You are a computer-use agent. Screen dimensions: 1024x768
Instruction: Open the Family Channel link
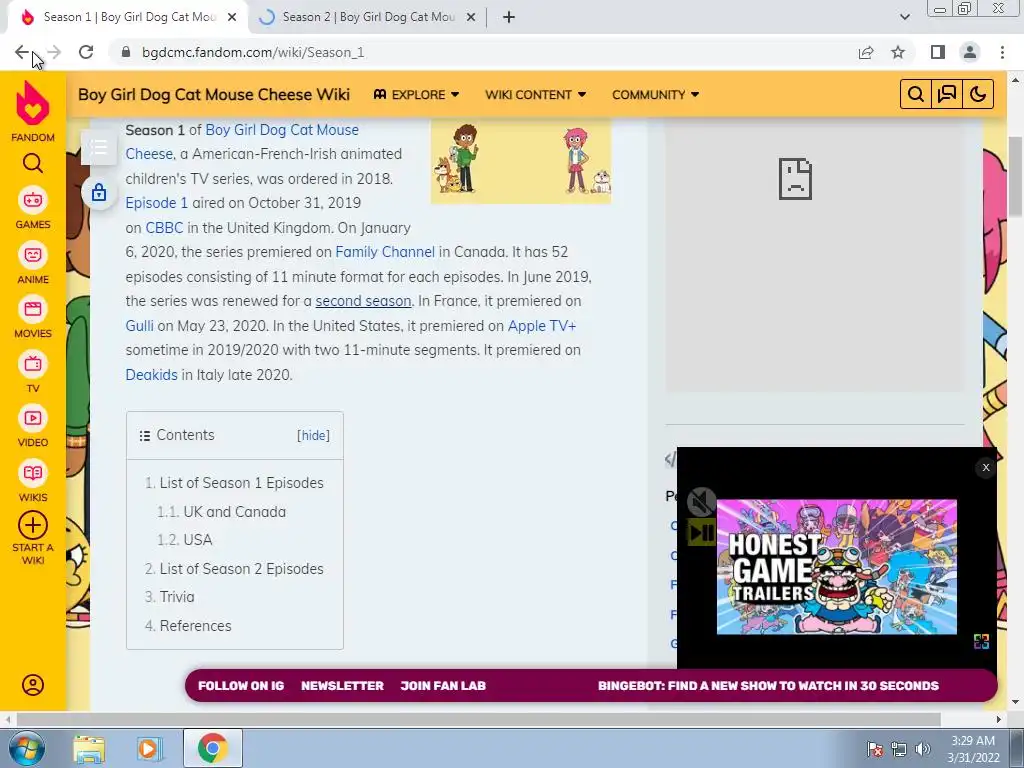(385, 252)
